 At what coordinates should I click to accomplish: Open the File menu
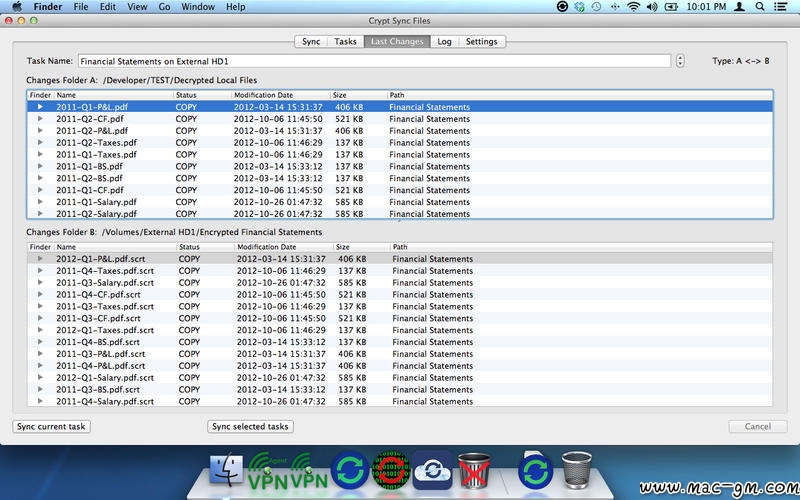tap(81, 7)
